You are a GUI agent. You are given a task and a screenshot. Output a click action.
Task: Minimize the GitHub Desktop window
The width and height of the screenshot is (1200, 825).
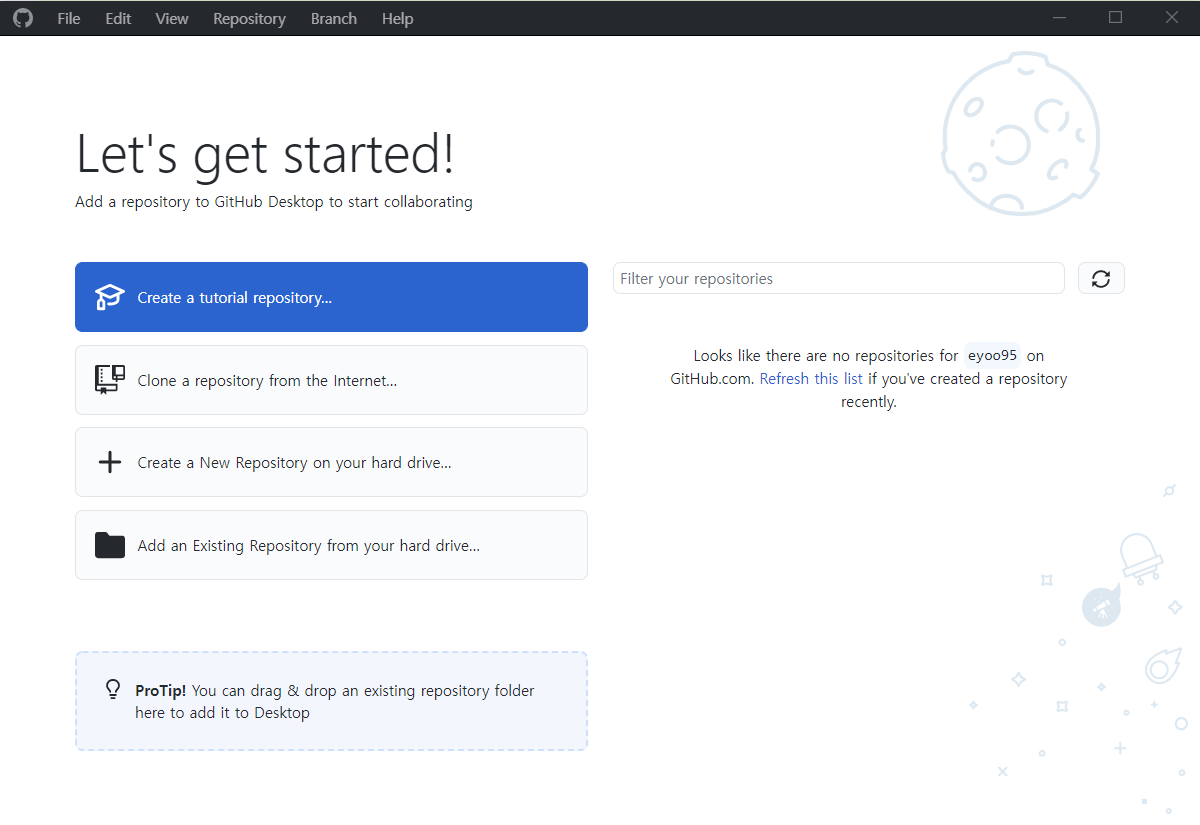click(x=1060, y=18)
